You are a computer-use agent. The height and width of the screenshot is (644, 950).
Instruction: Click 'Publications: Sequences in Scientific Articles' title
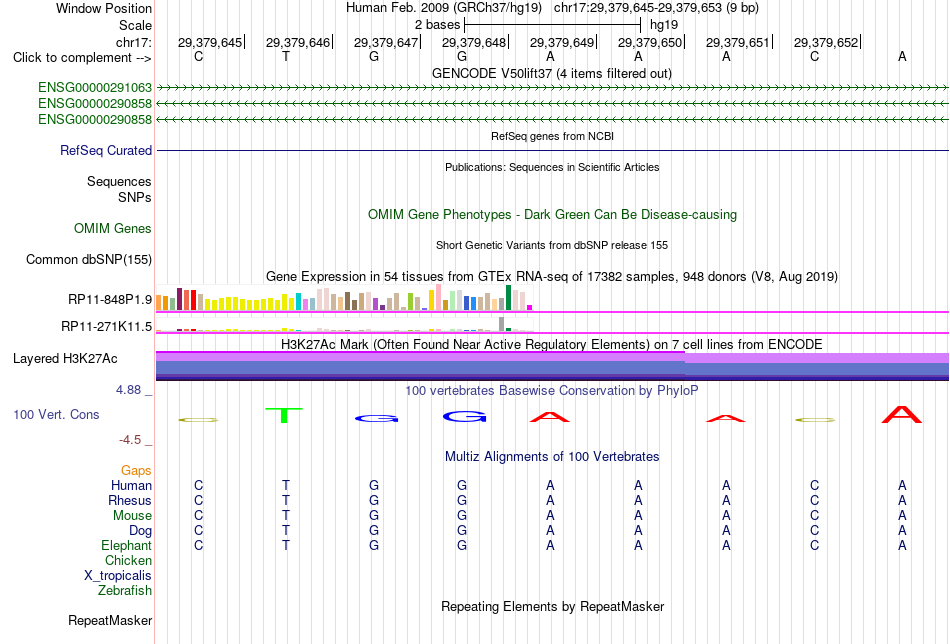[552, 167]
